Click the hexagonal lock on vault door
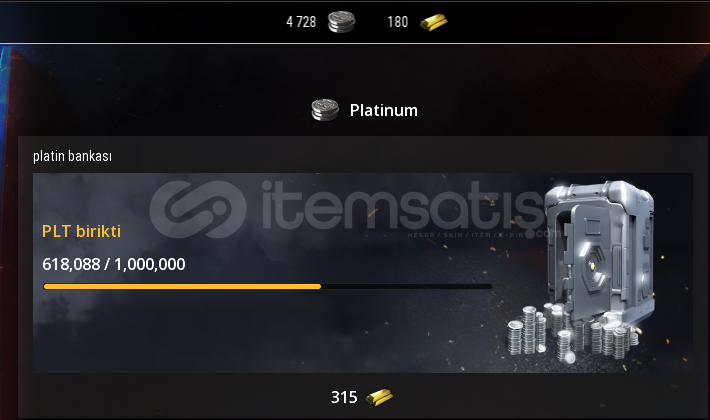Image resolution: width=710 pixels, height=420 pixels. tap(594, 264)
